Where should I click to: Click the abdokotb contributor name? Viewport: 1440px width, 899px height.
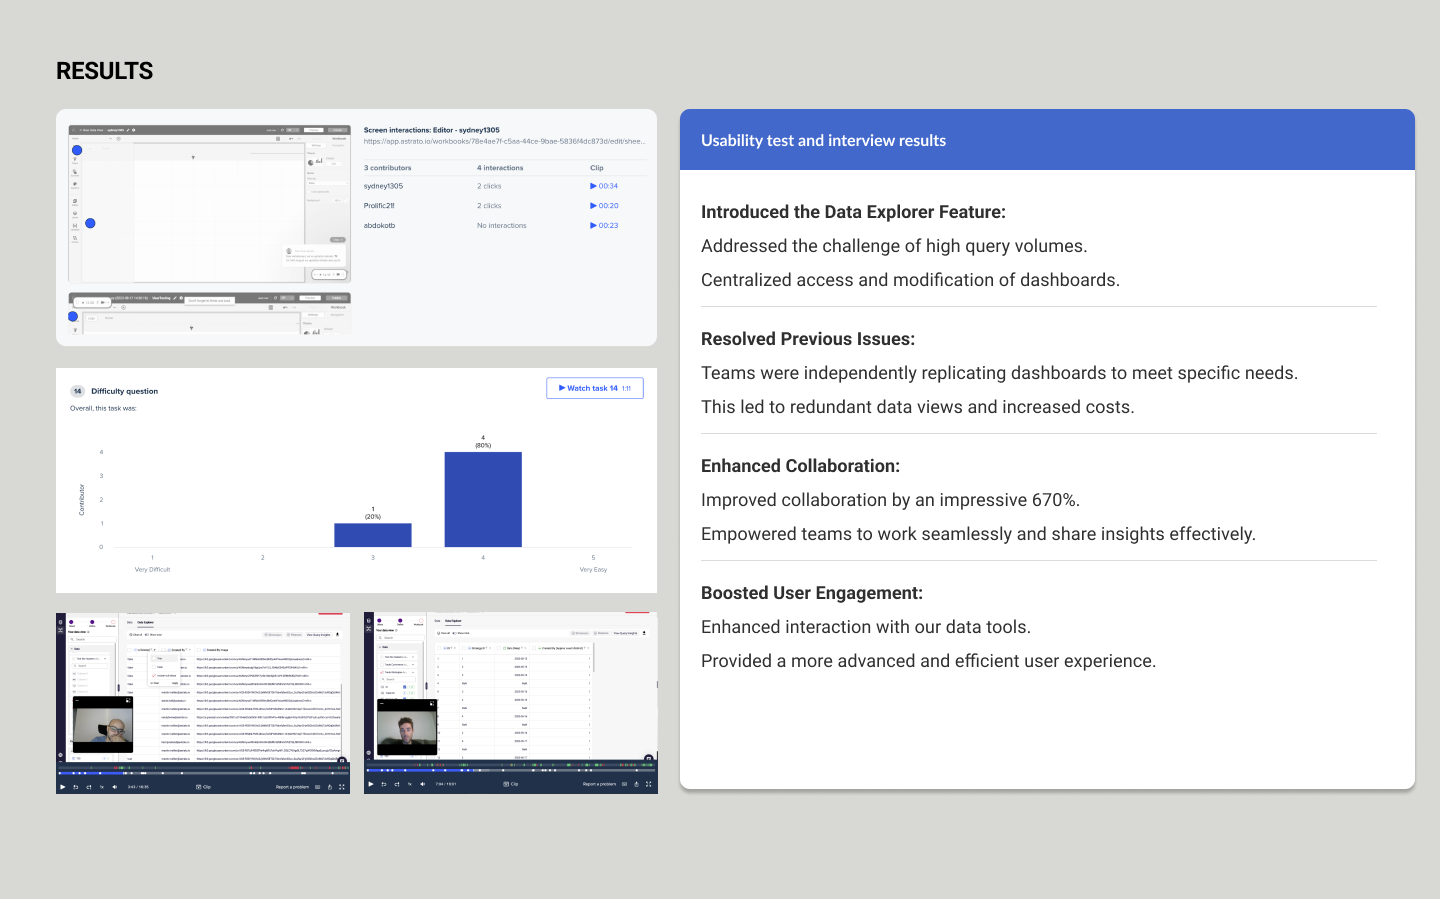379,226
